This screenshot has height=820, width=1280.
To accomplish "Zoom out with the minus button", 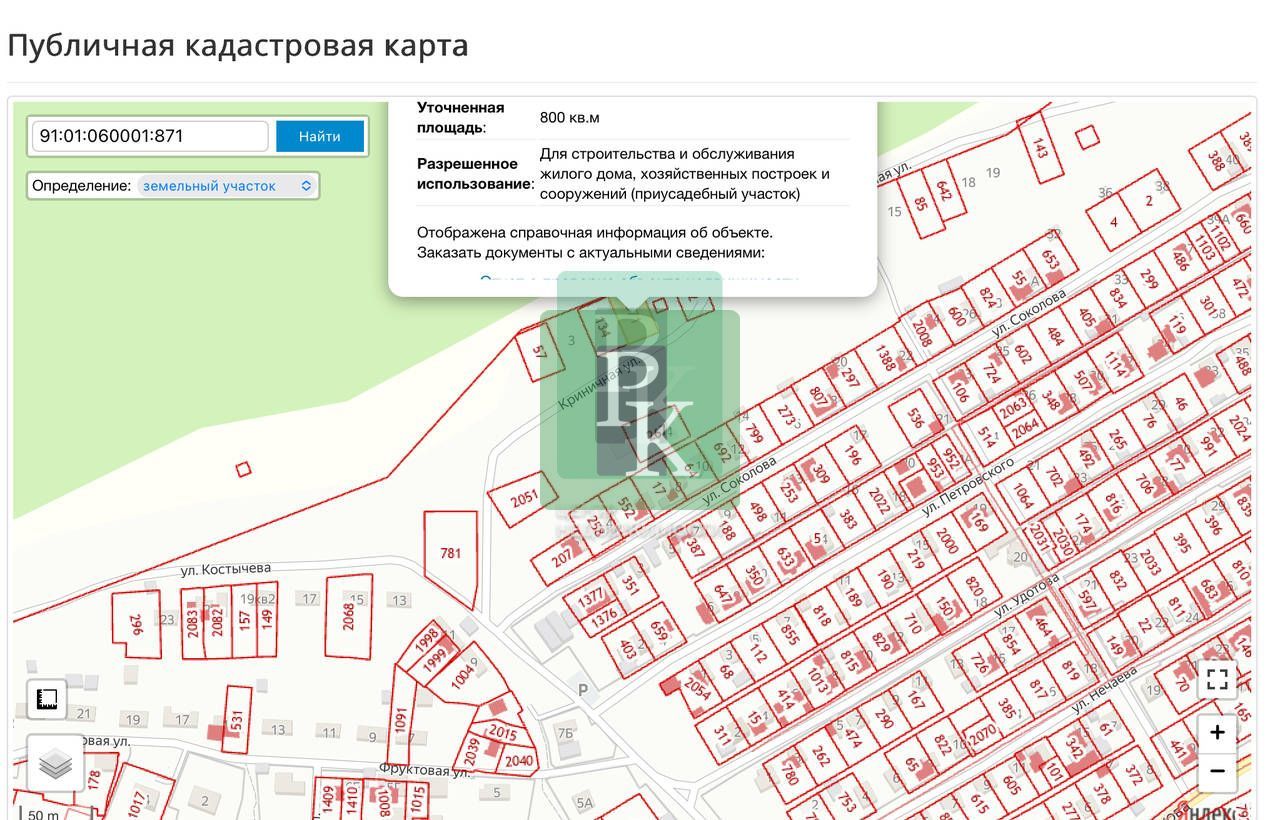I will pyautogui.click(x=1217, y=771).
